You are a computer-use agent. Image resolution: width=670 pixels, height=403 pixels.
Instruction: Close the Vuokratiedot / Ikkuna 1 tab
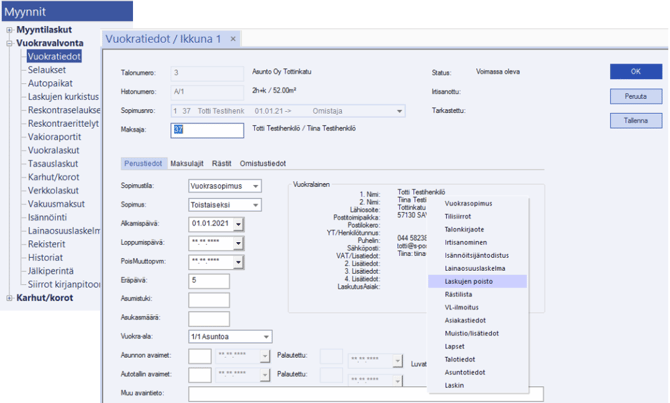234,39
